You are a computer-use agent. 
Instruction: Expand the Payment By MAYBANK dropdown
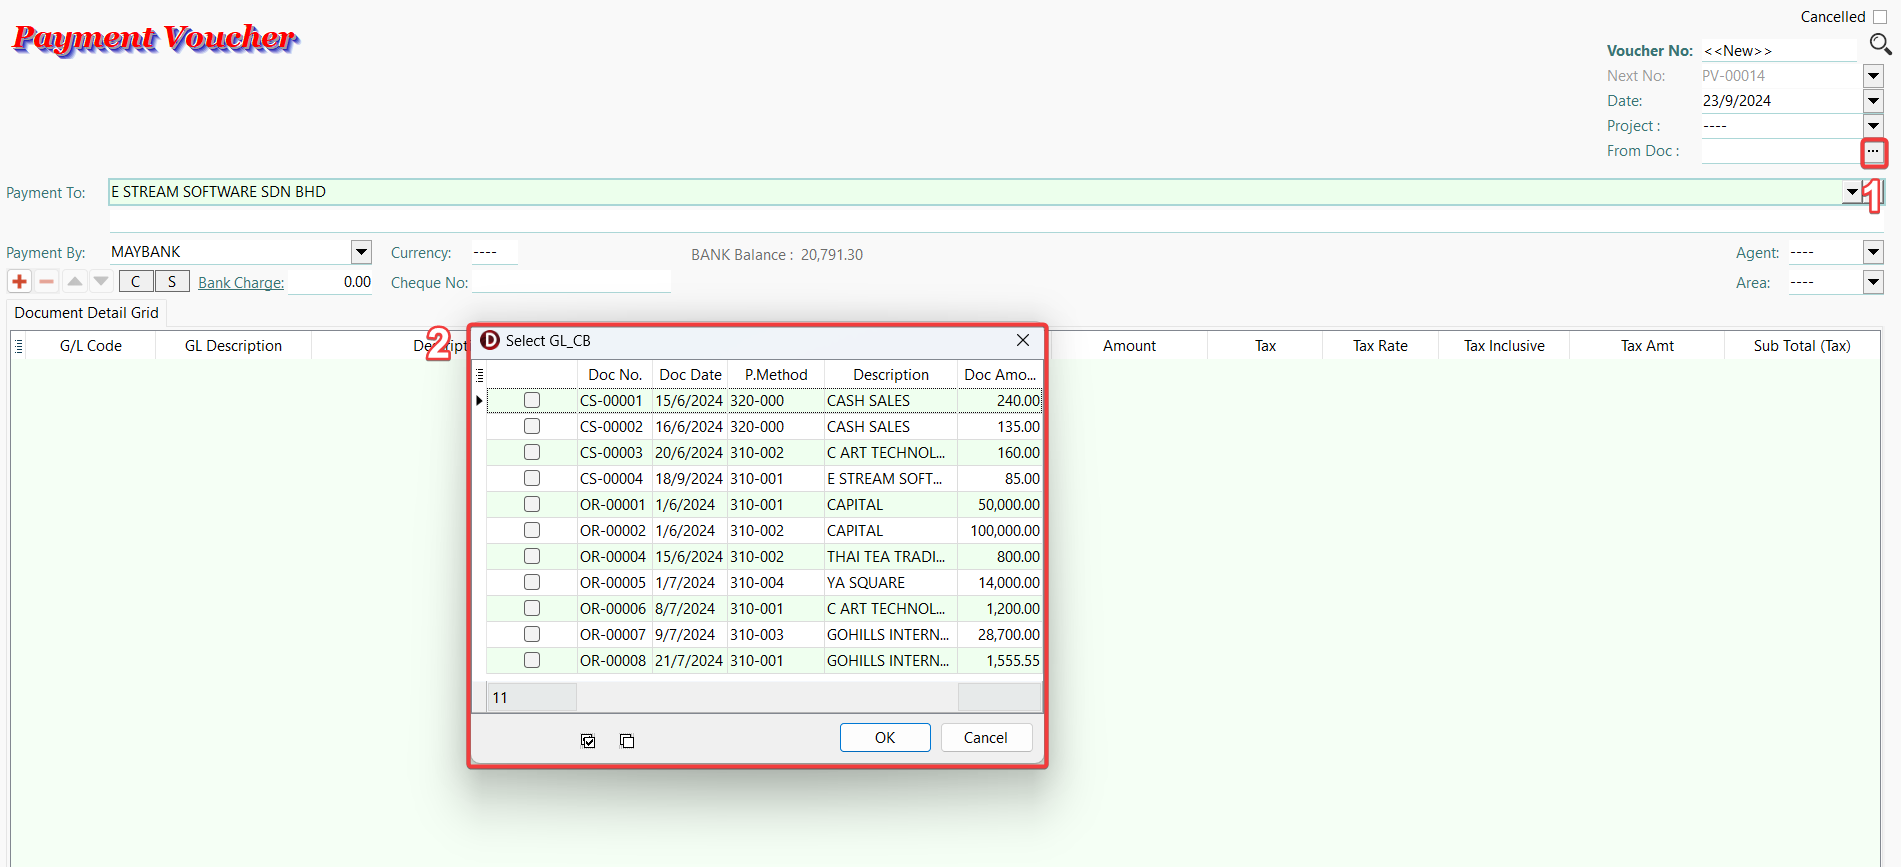(x=361, y=253)
